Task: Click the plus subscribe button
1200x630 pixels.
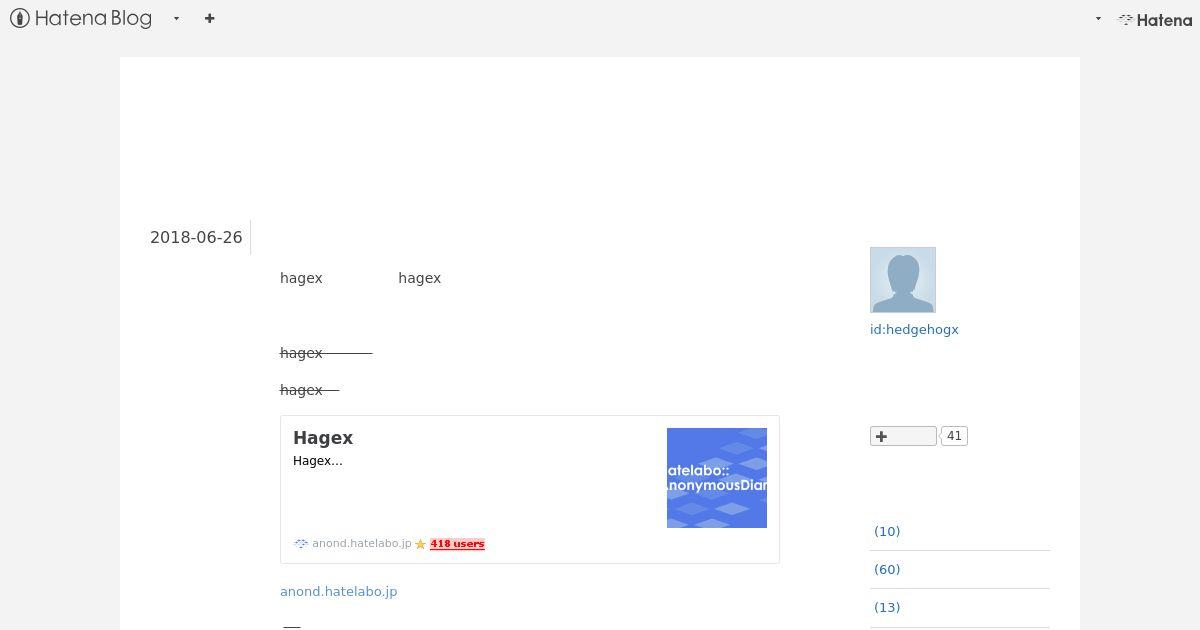Action: (903, 436)
